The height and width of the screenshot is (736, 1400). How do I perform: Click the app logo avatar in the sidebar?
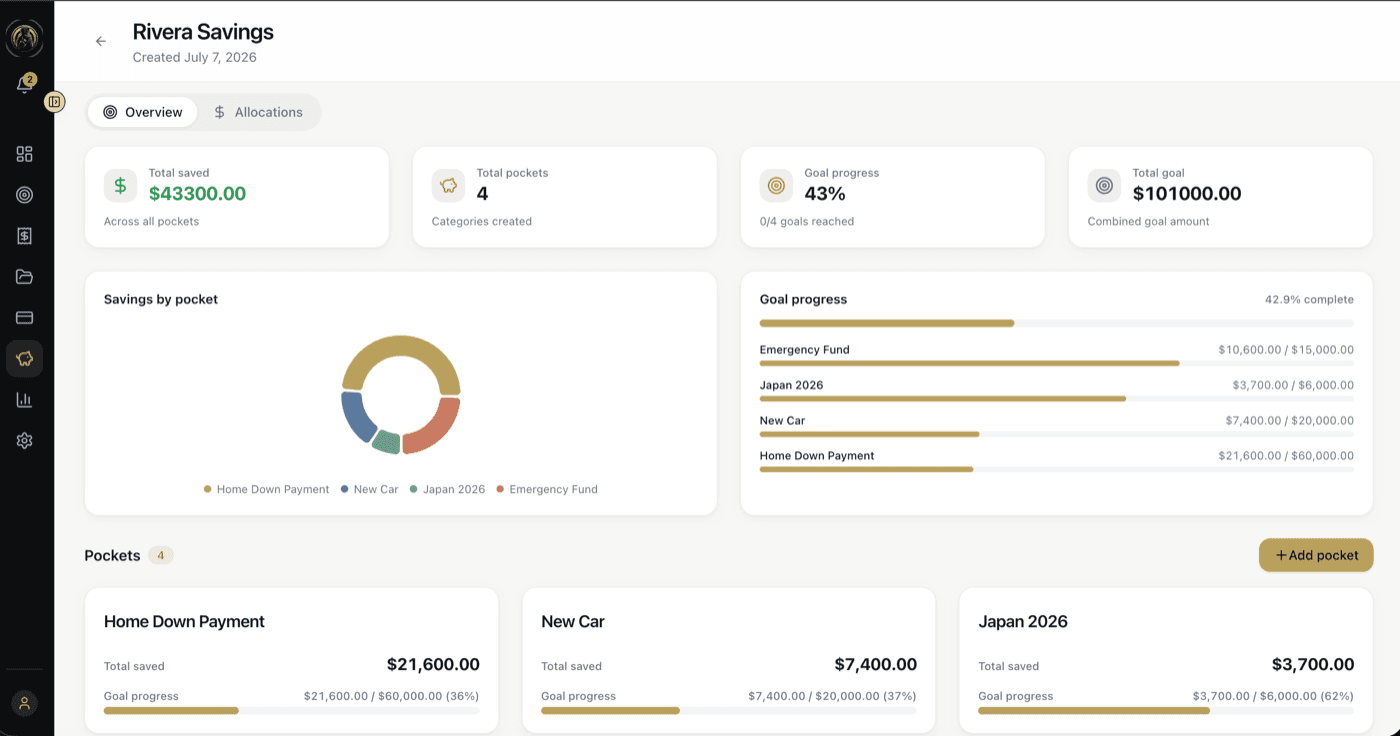24,38
